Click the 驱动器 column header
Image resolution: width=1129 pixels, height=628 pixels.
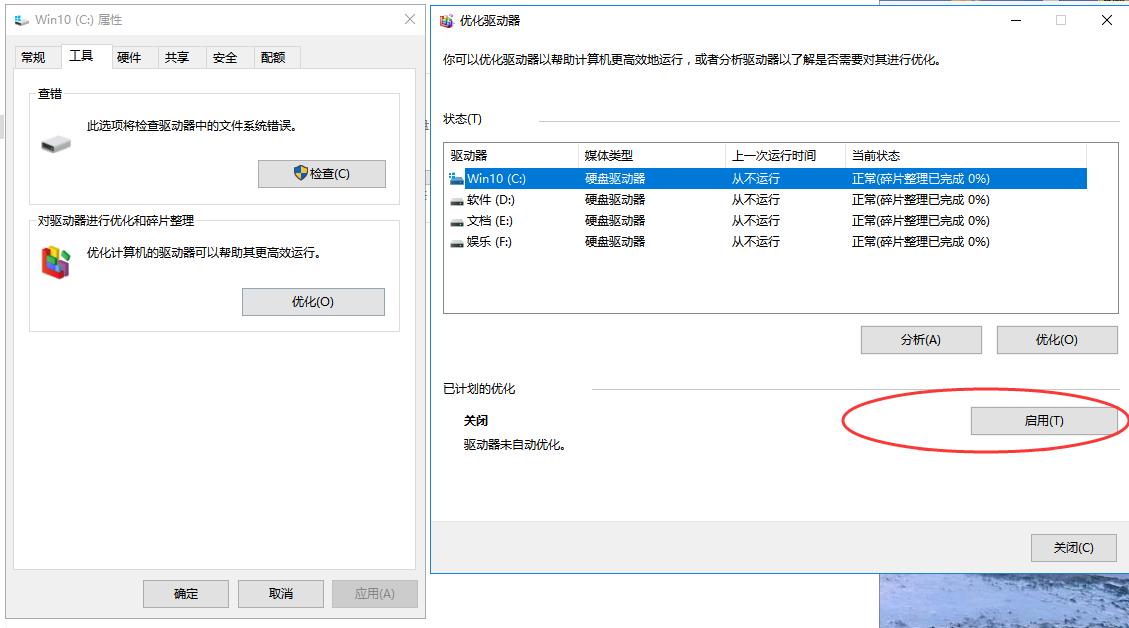511,156
